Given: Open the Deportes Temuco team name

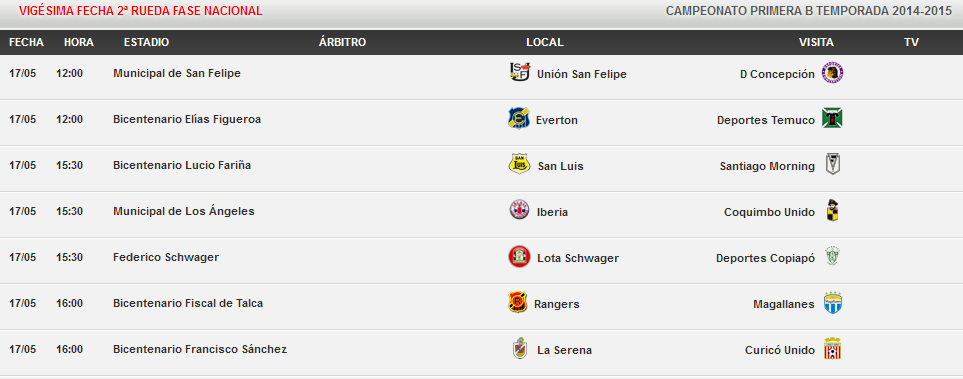Looking at the screenshot, I should coord(766,120).
